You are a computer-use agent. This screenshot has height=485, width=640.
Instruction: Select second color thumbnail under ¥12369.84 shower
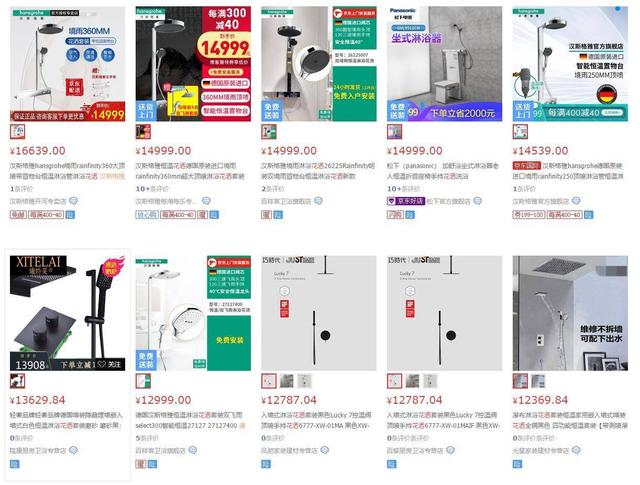[538, 381]
